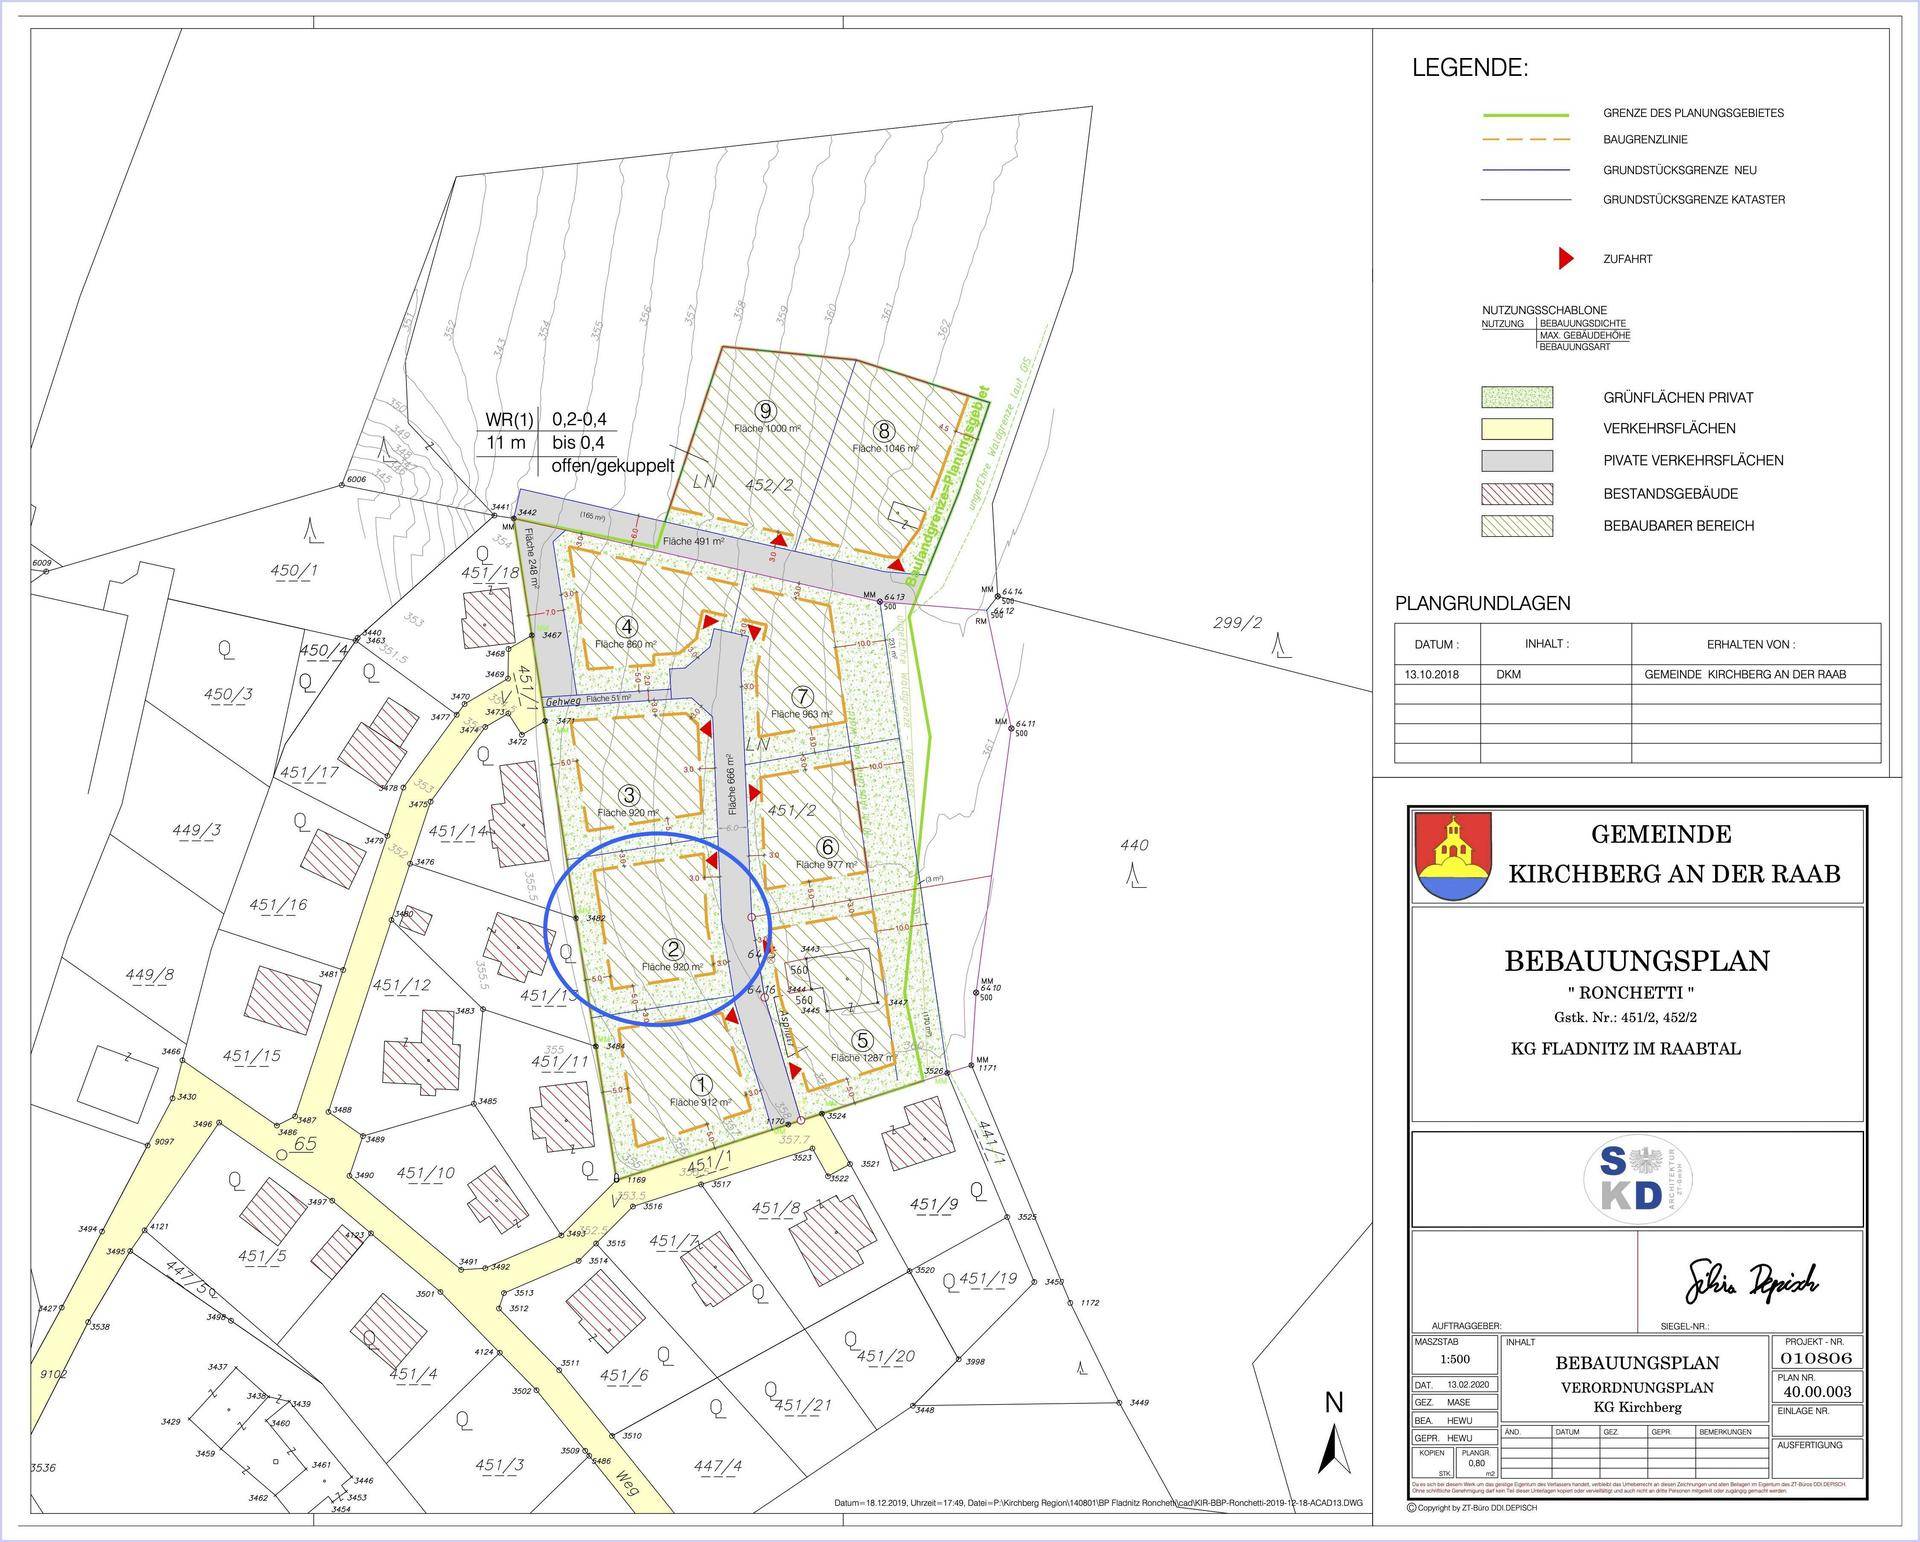The image size is (1920, 1542).
Task: Click the Kirchberg coat of arms emblem
Action: [1453, 857]
